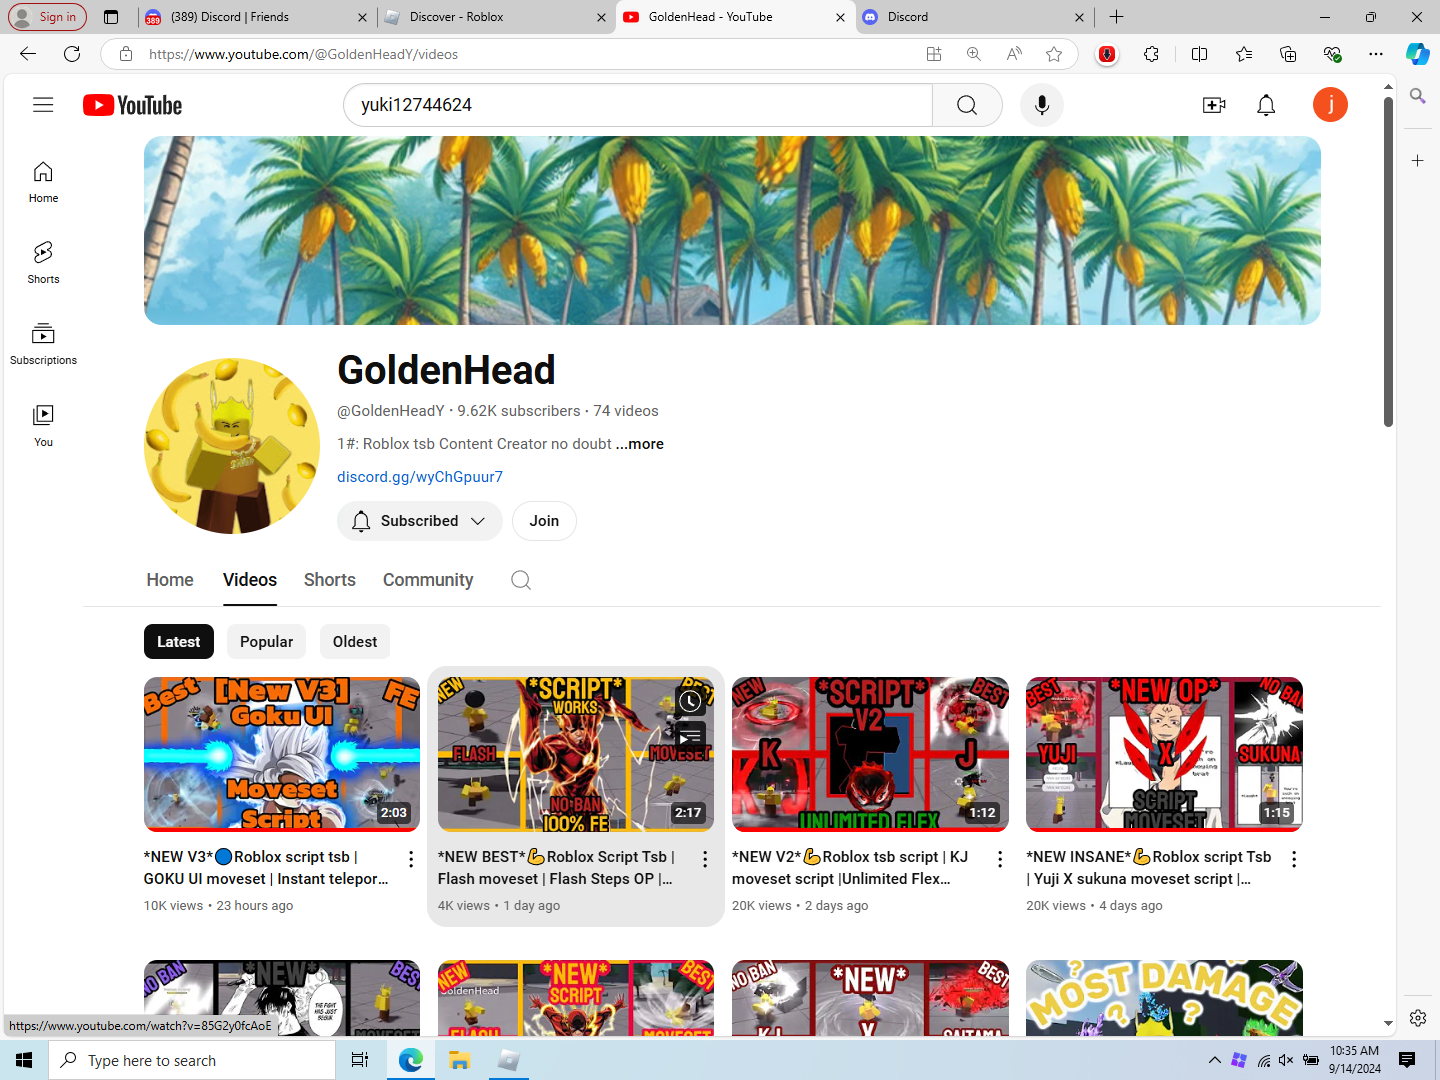Open Subscriptions in the sidebar

pos(43,344)
